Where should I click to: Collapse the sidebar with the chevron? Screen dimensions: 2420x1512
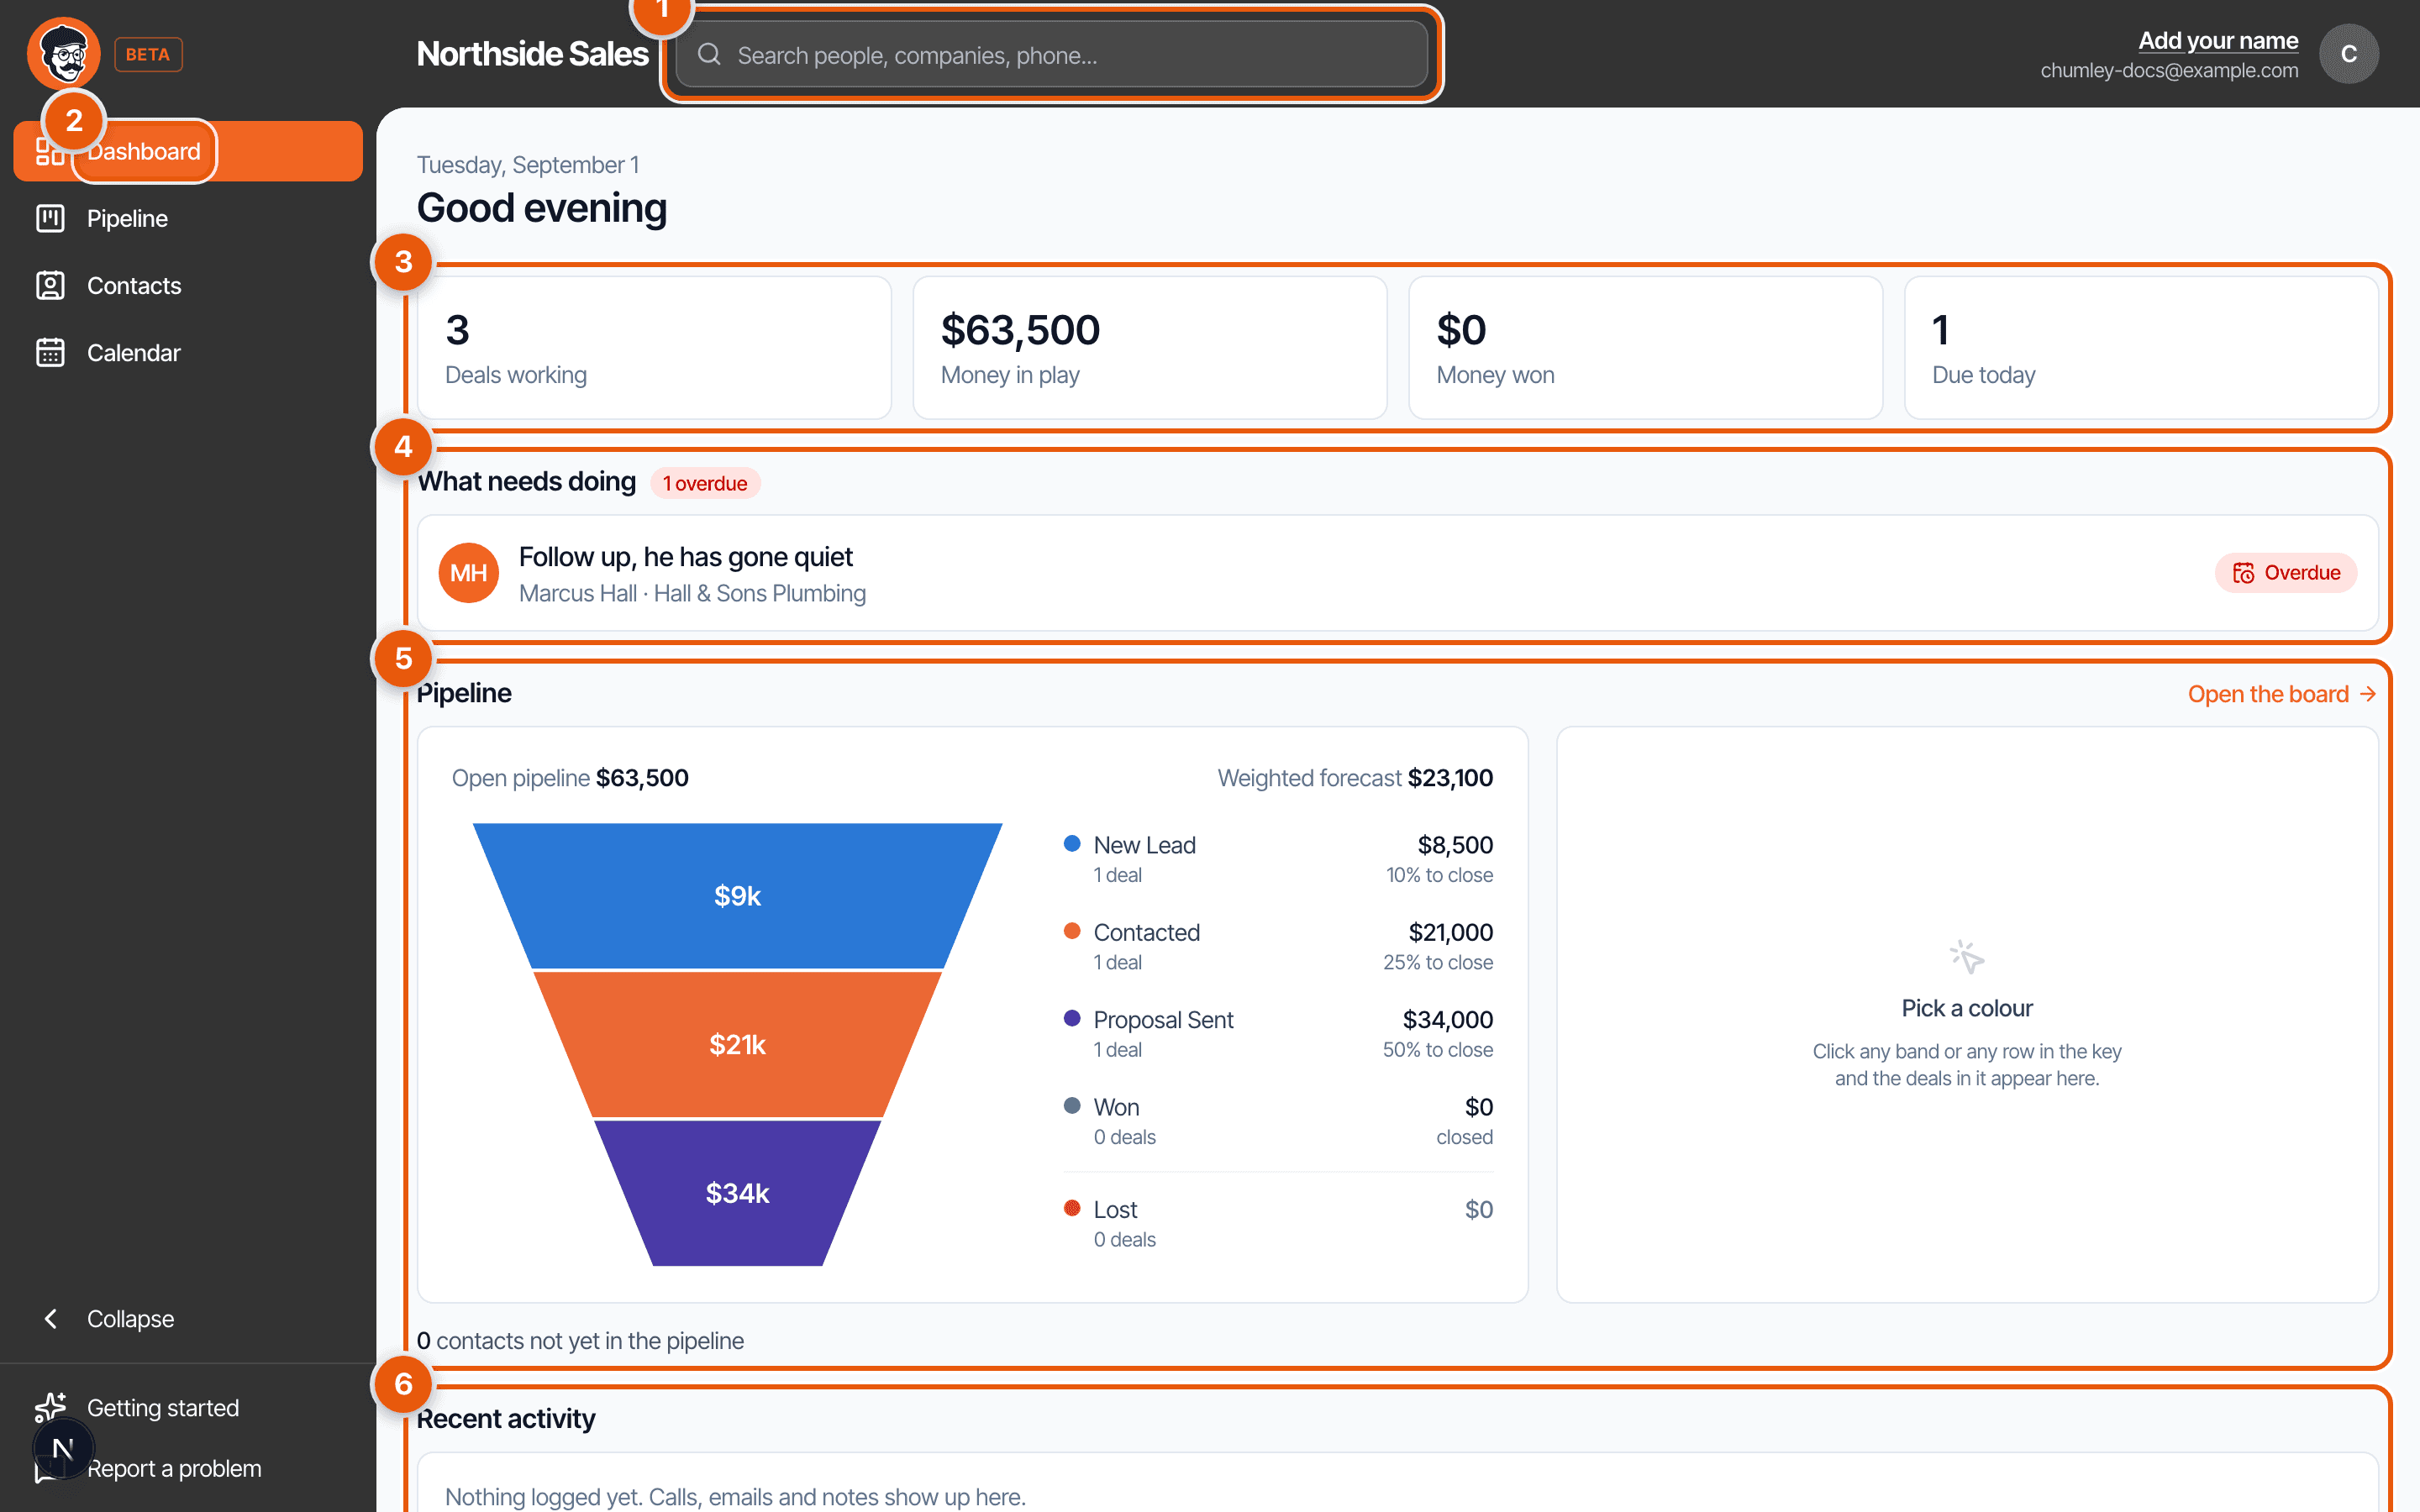50,1318
